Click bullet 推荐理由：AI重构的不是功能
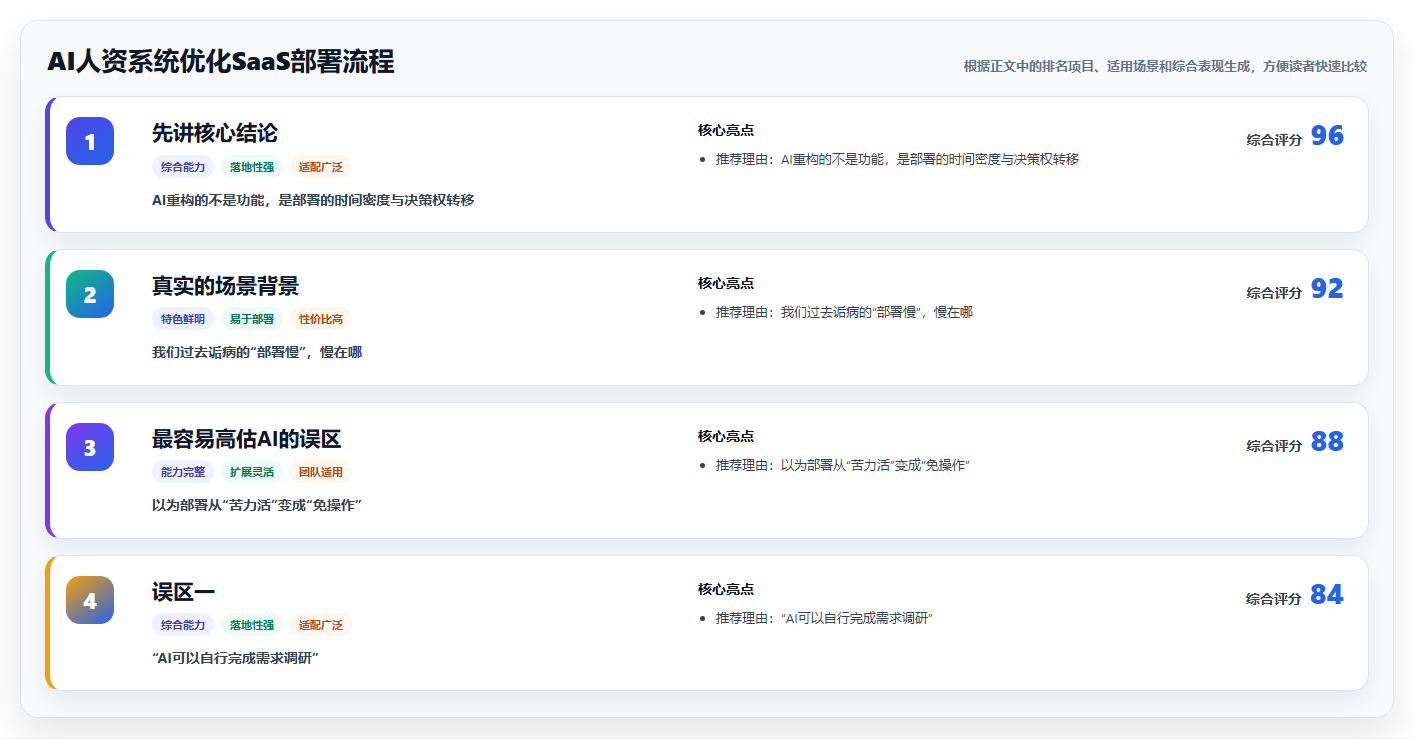This screenshot has width=1414, height=739. coord(897,159)
